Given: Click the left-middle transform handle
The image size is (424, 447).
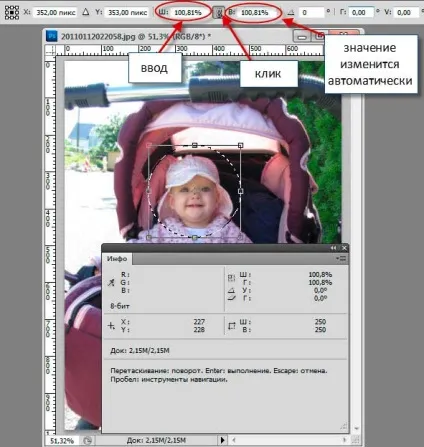Looking at the screenshot, I should click(x=149, y=191).
